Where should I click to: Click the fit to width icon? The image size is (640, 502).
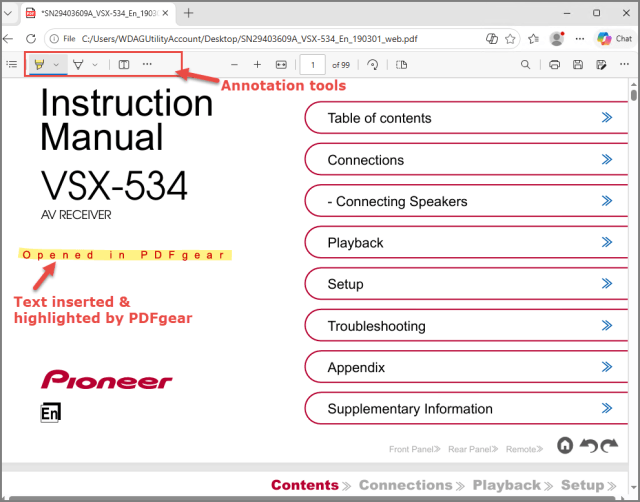pyautogui.click(x=281, y=64)
